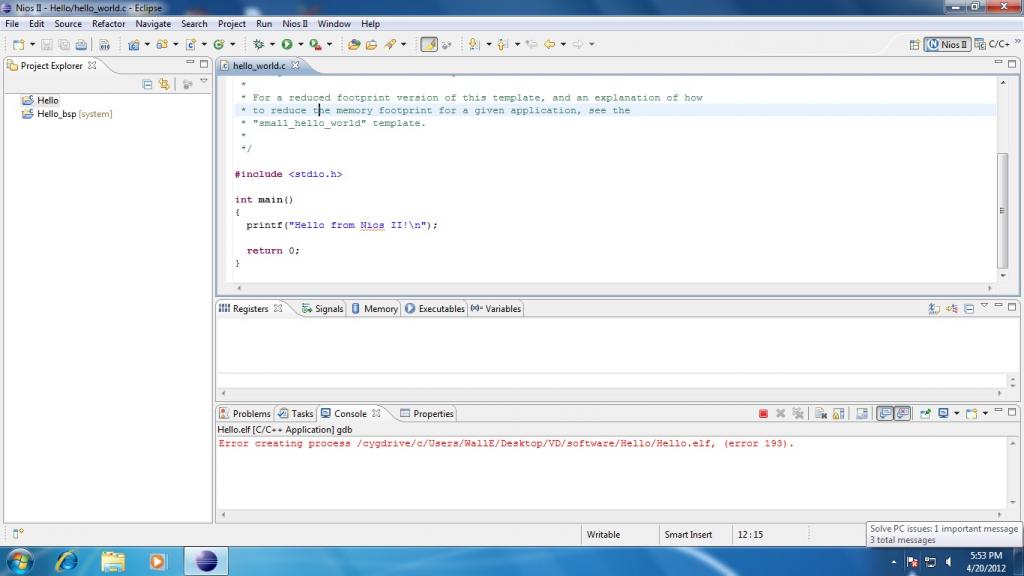
Task: Click the green Run button
Action: pos(287,44)
